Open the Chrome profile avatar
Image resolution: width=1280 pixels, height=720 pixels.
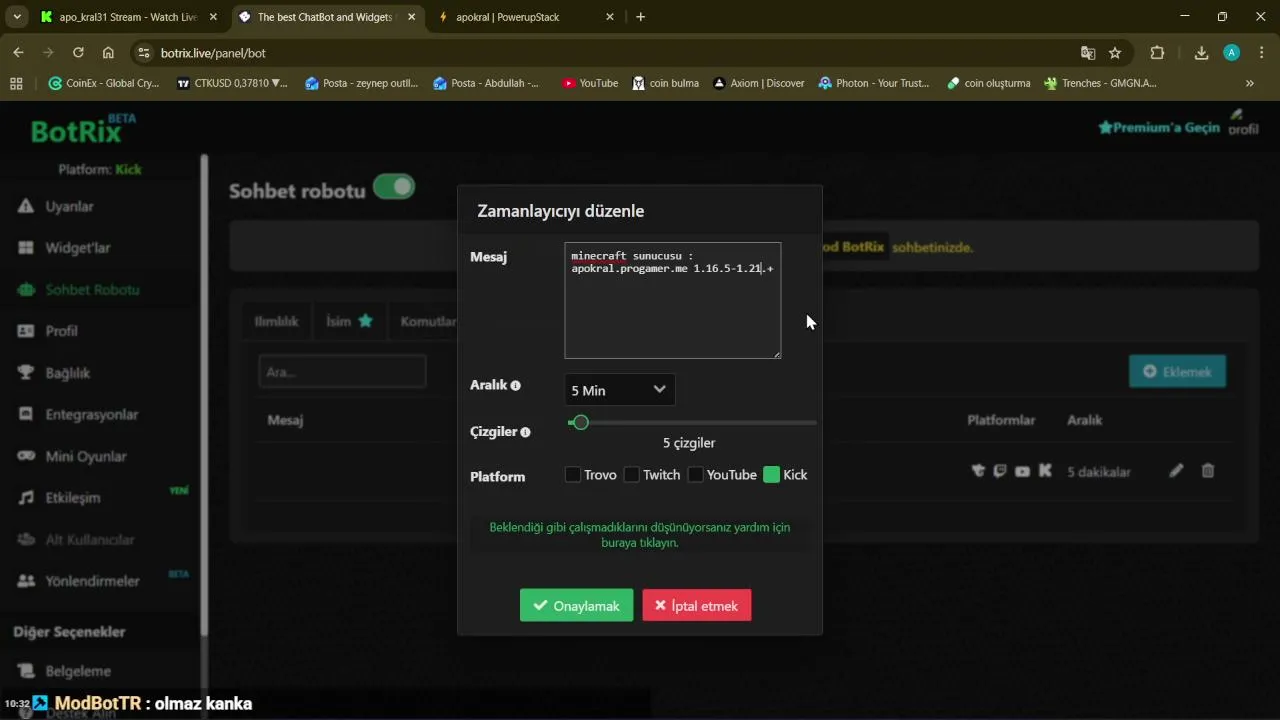(x=1232, y=53)
